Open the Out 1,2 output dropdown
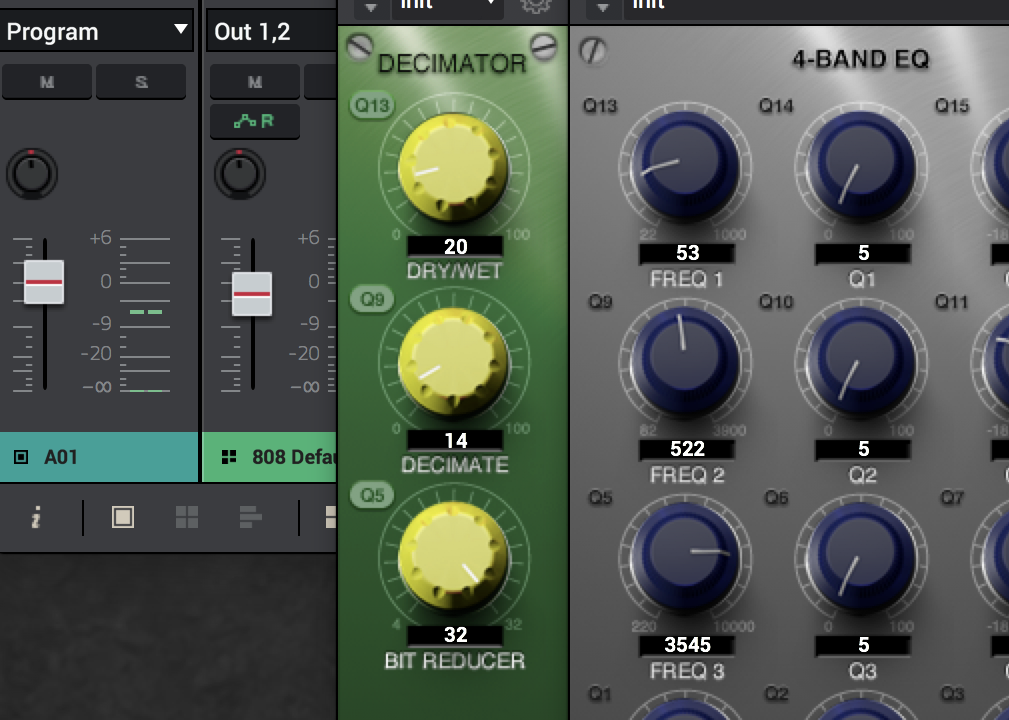The image size is (1009, 720). coord(270,31)
